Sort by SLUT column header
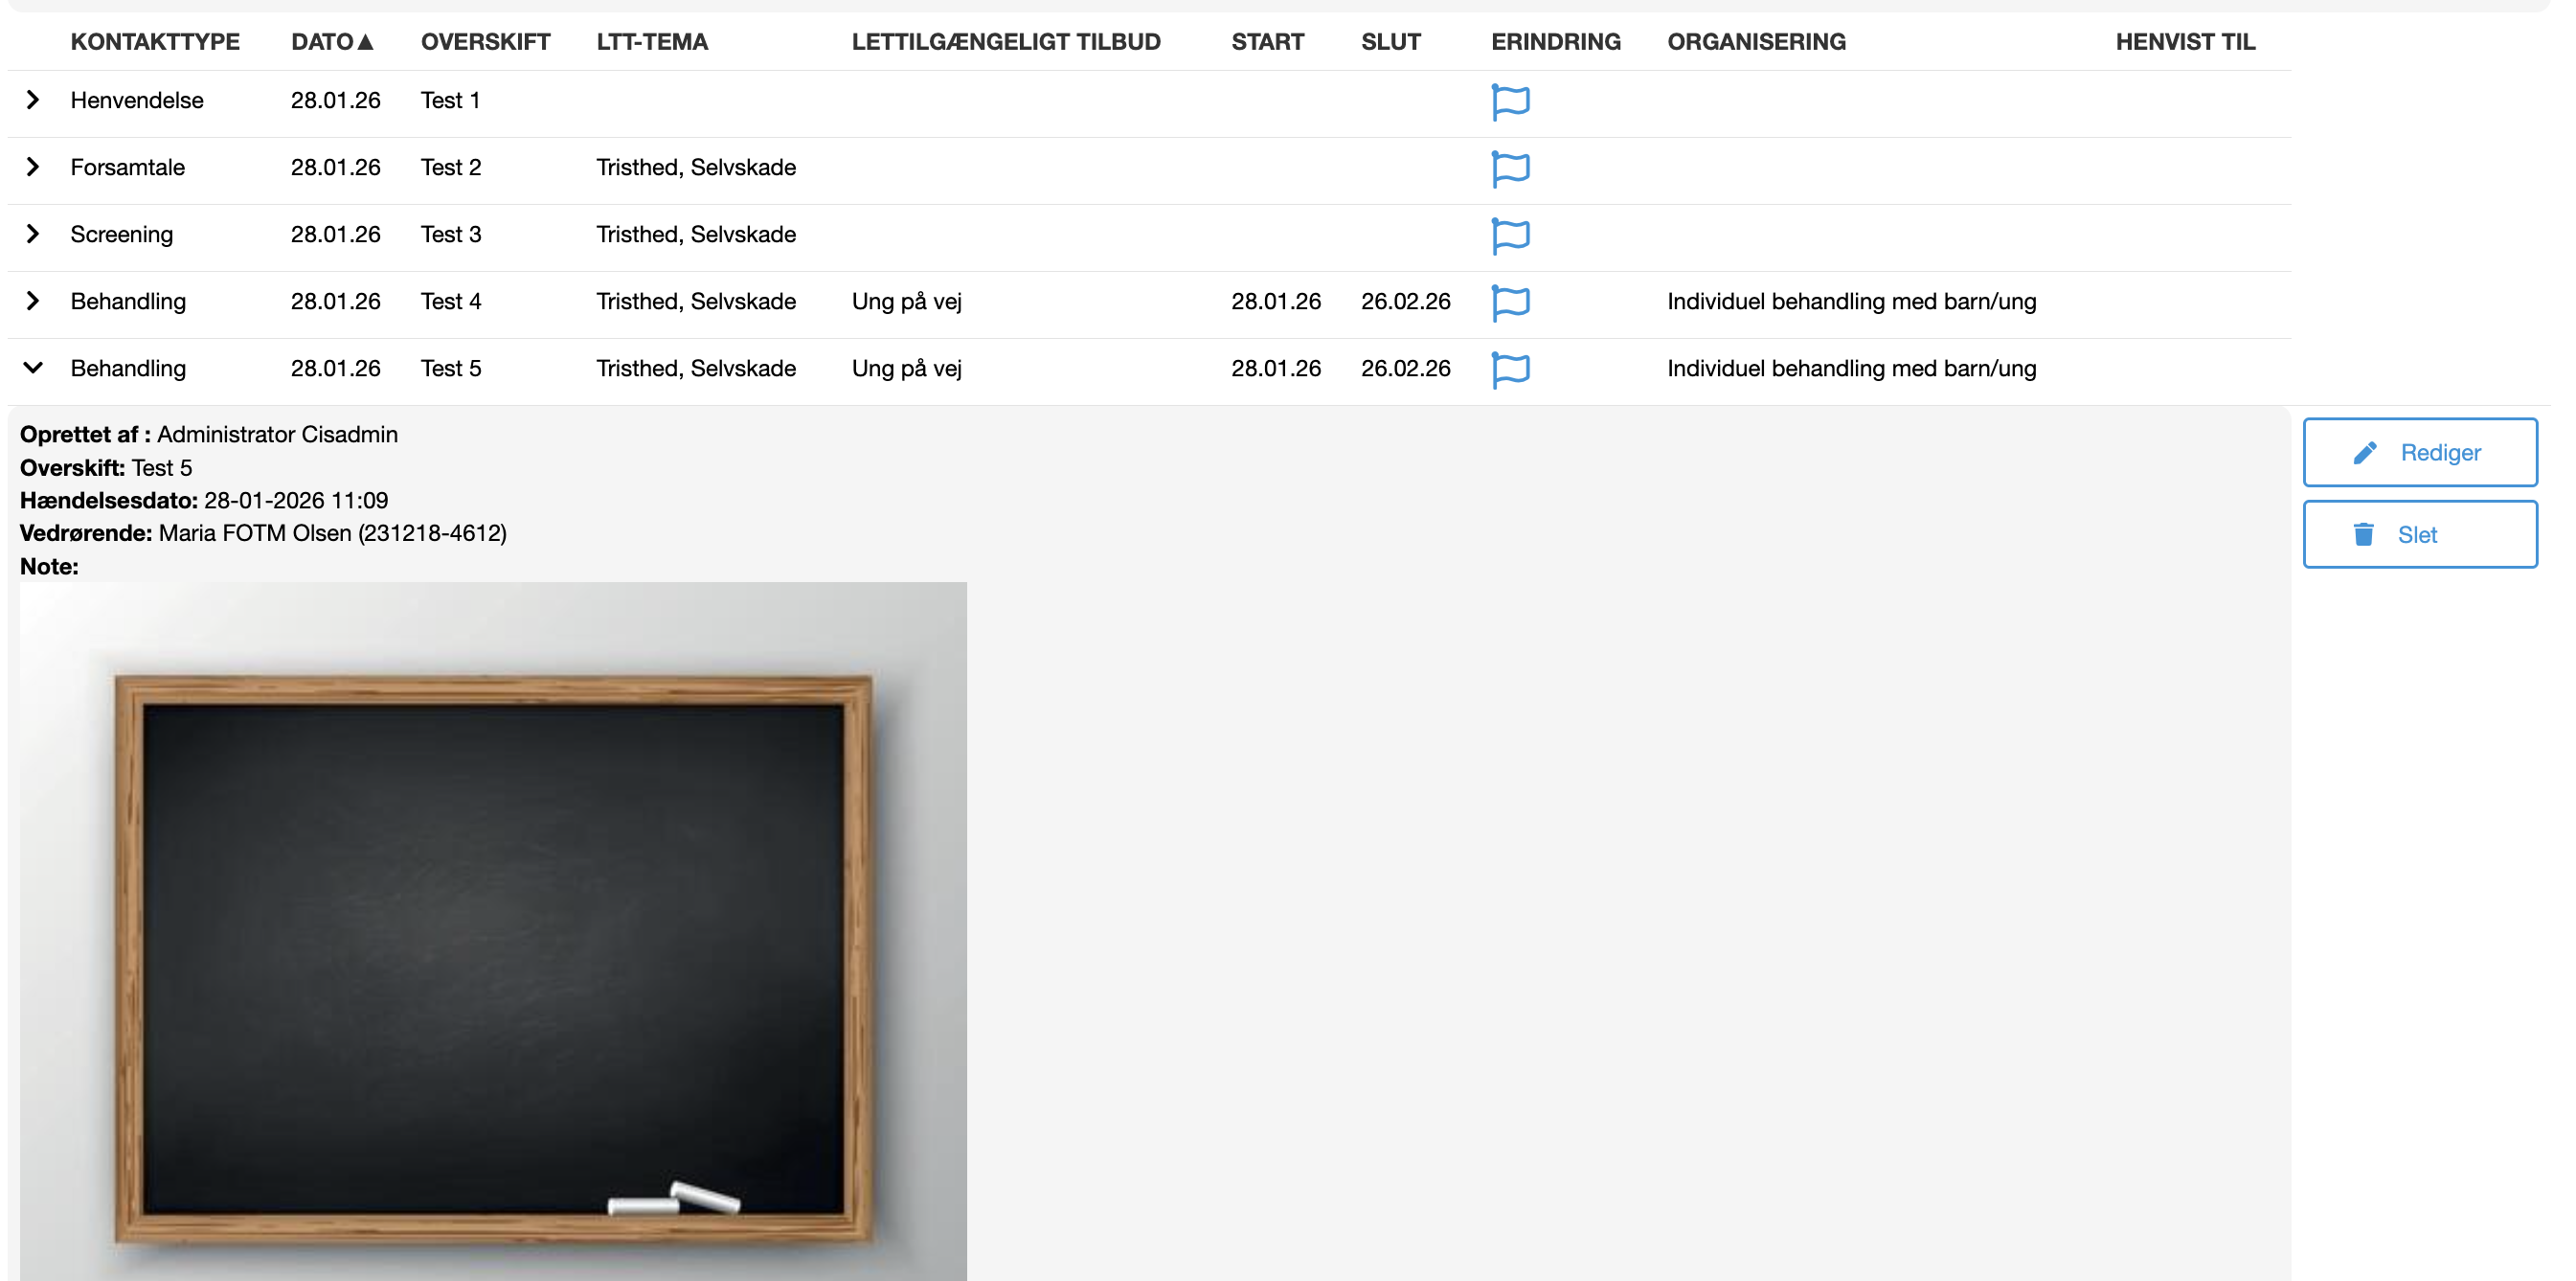Viewport: 2576px width, 1281px height. [1390, 42]
